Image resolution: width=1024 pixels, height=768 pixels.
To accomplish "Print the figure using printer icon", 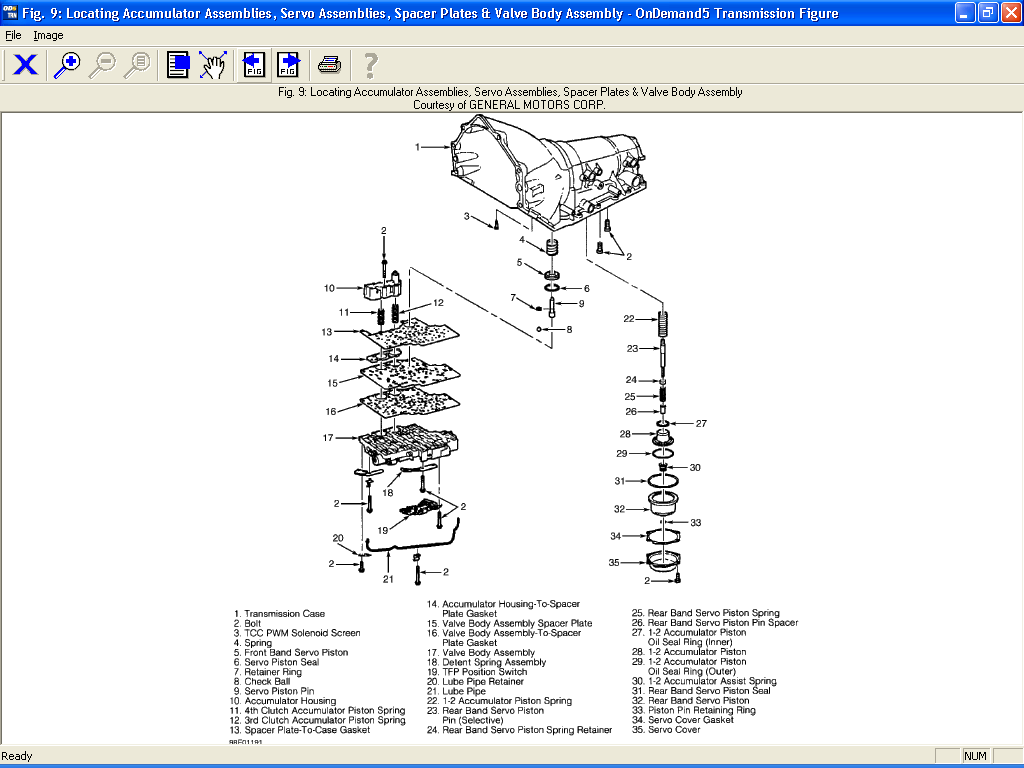I will (329, 65).
